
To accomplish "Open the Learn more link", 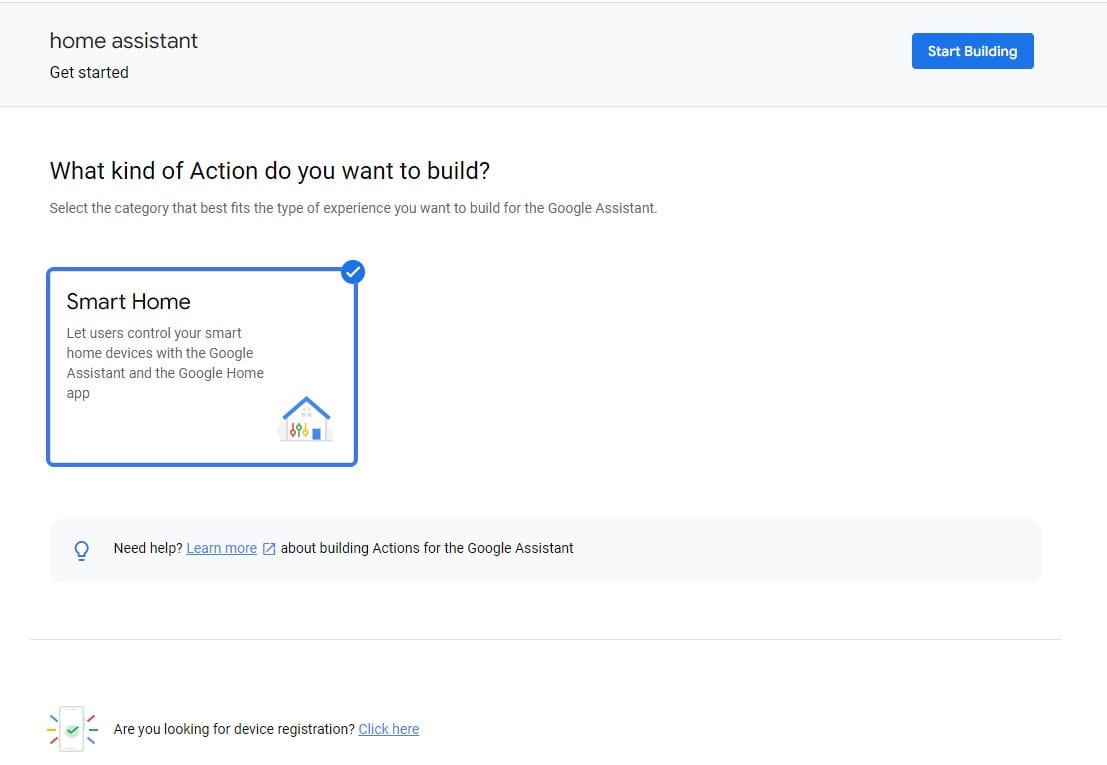I will [222, 548].
